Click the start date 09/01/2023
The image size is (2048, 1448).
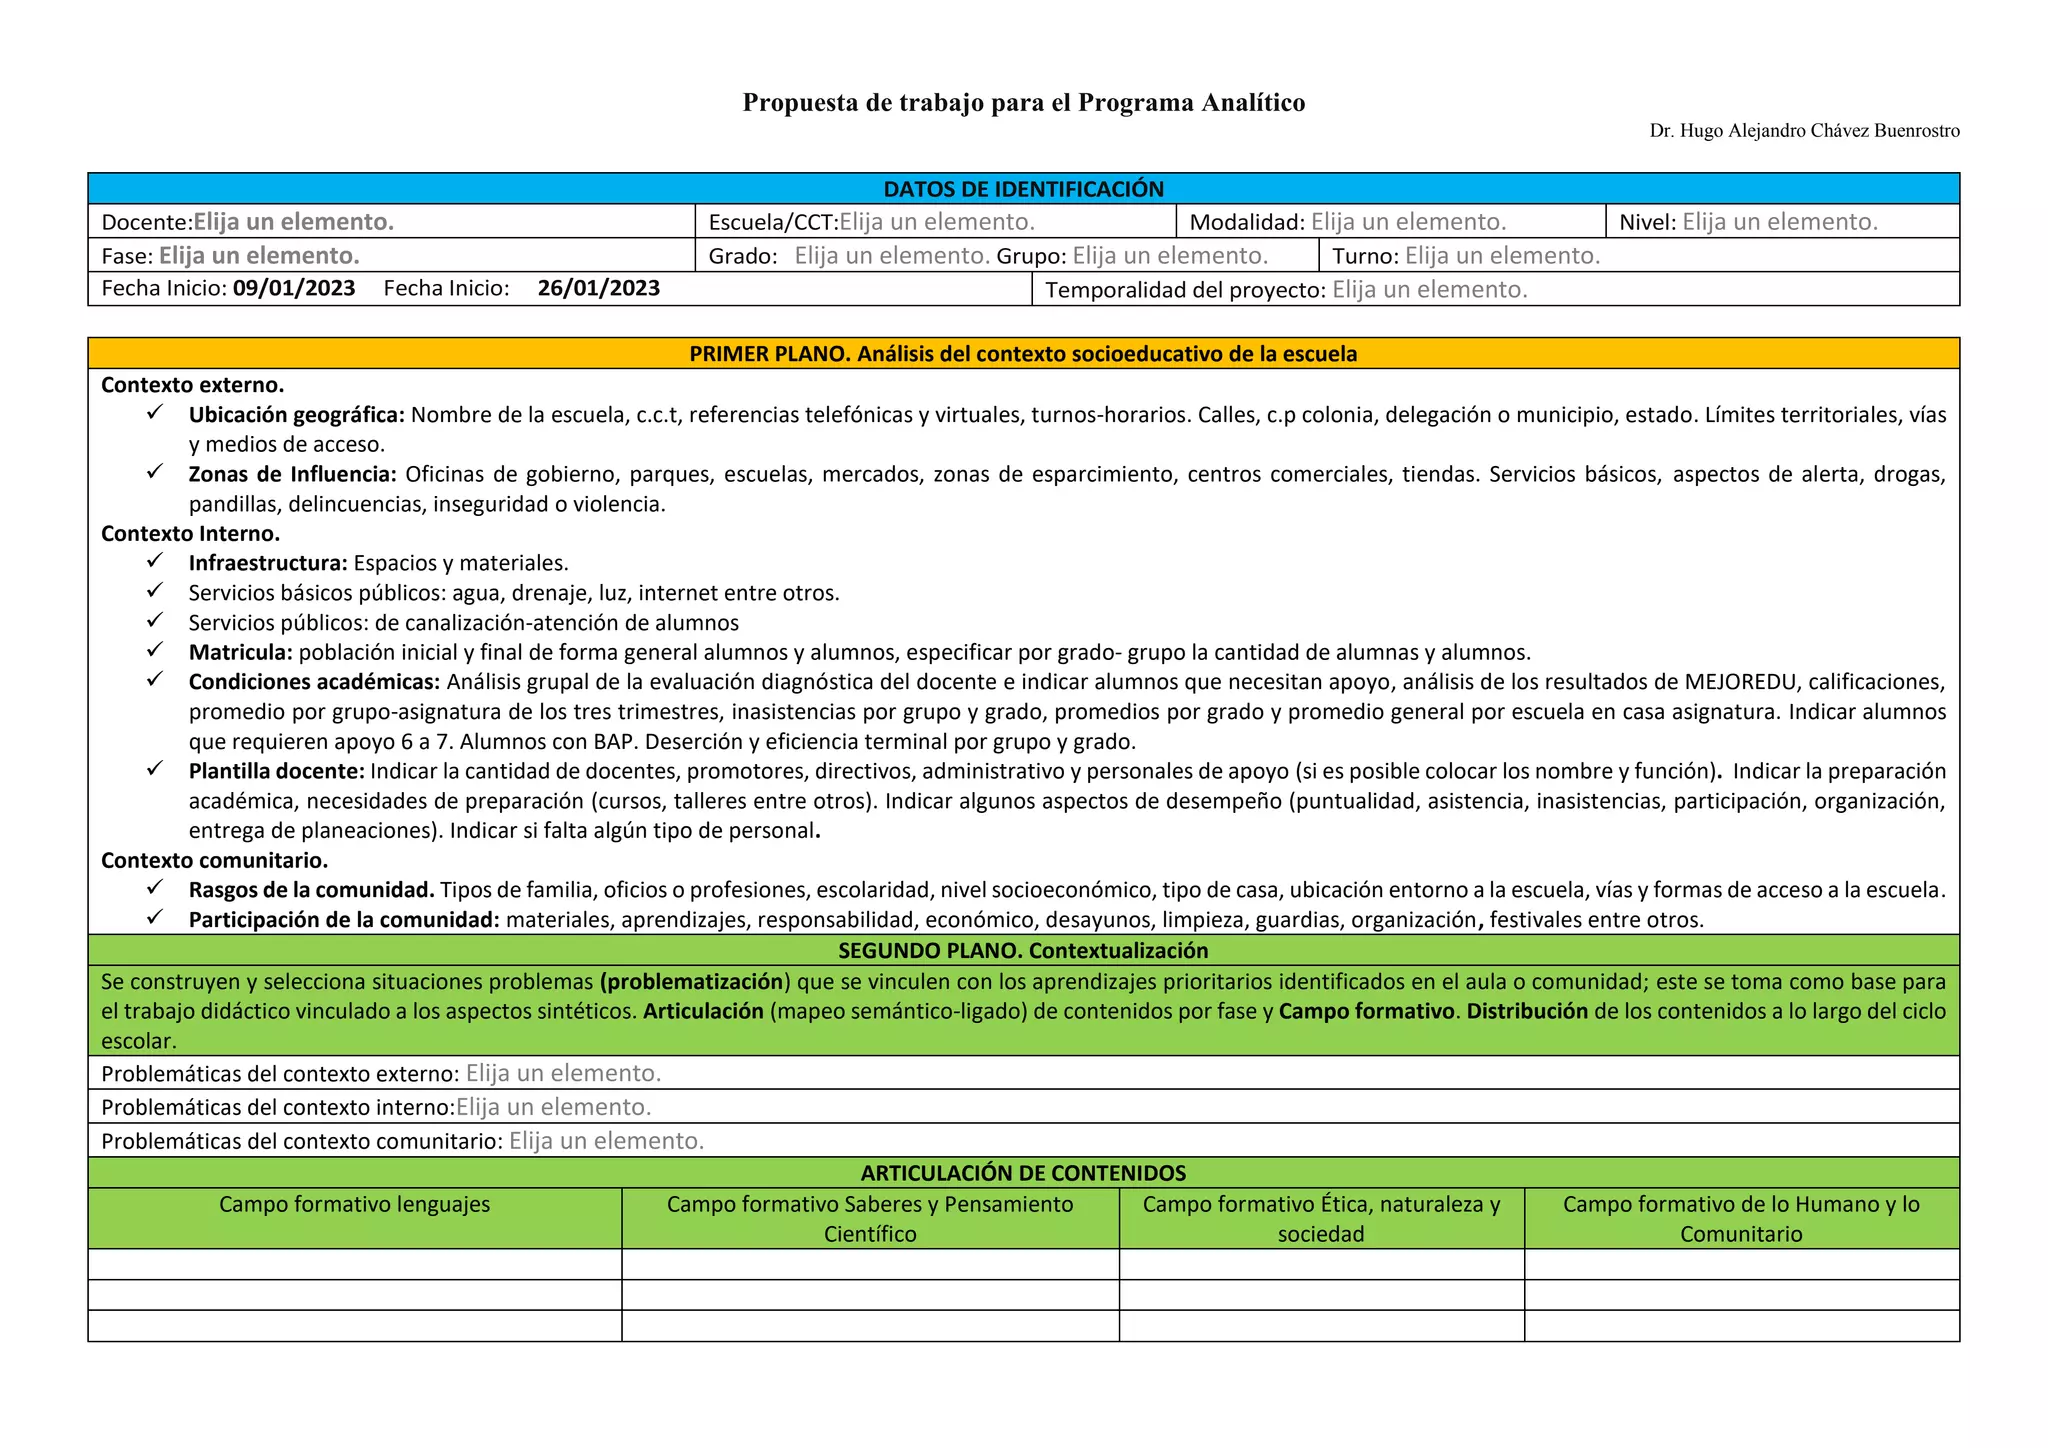click(x=294, y=289)
